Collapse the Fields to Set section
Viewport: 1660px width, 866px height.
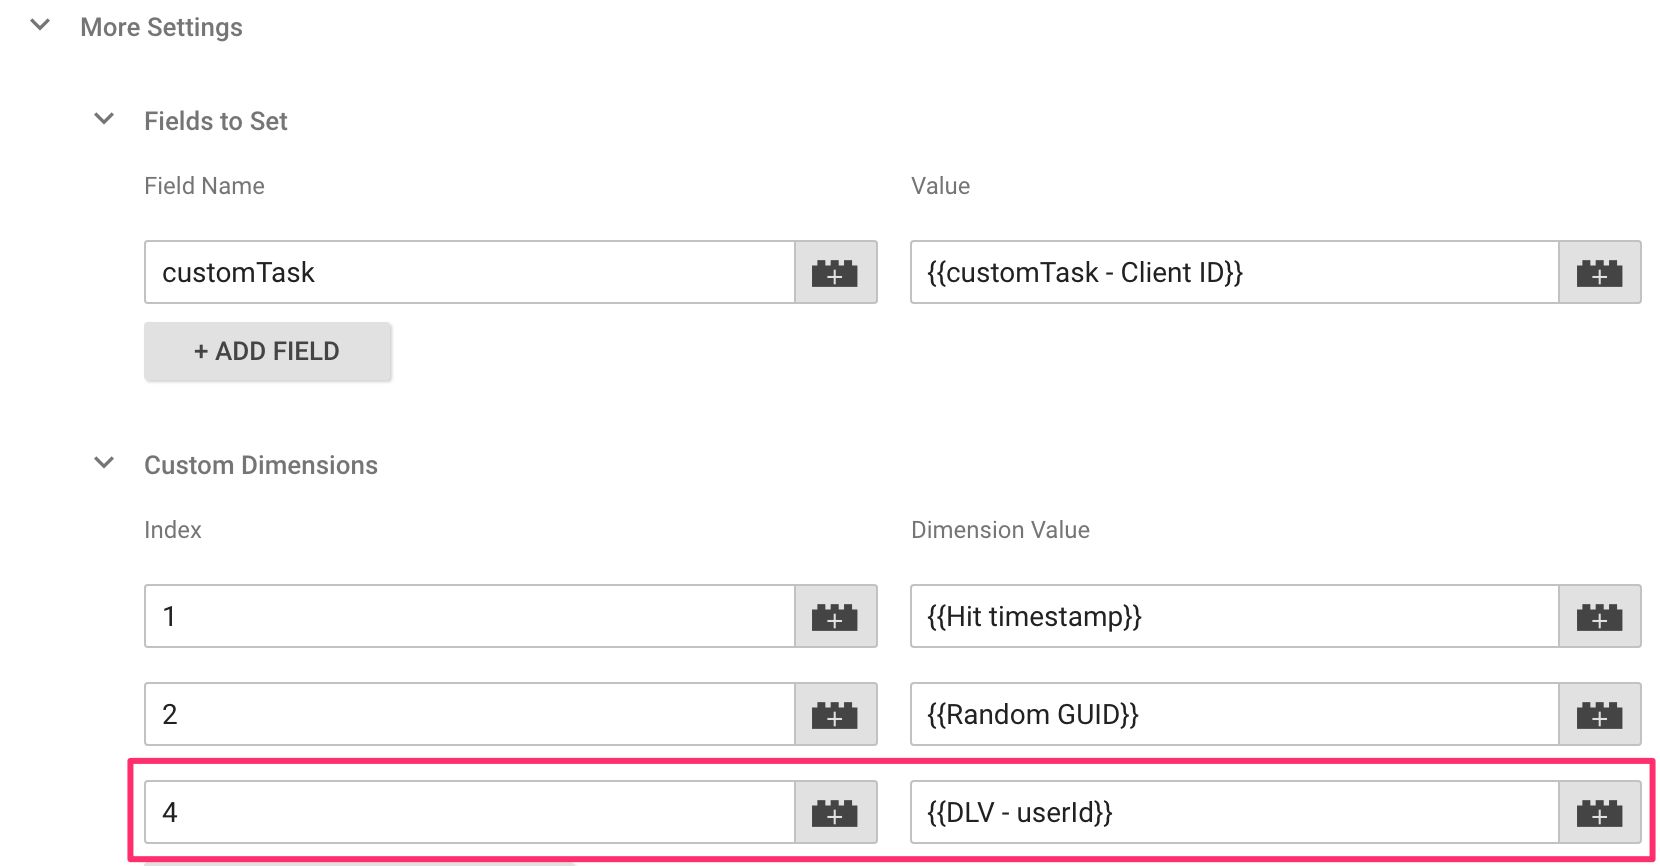click(x=104, y=119)
